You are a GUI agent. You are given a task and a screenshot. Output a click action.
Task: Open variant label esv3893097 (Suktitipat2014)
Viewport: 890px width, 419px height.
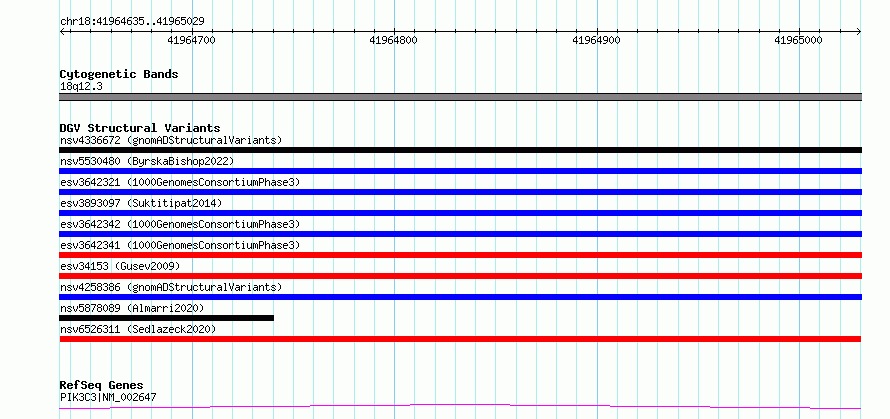(x=141, y=203)
